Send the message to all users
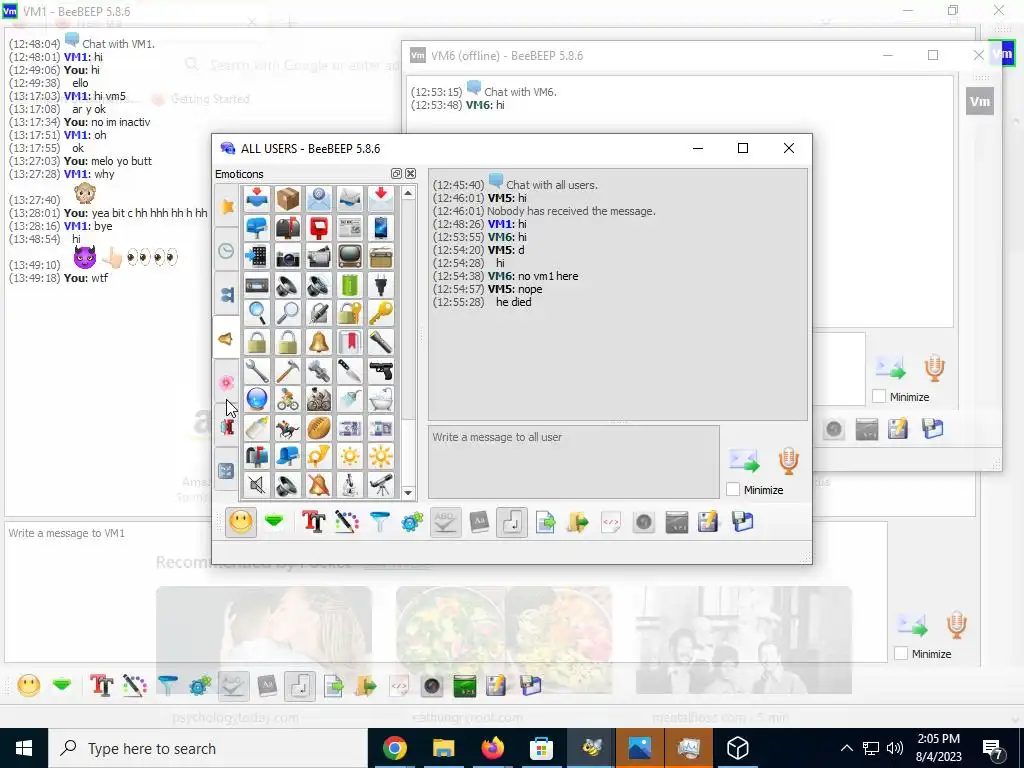Screen dimensions: 1024x768 (744, 461)
